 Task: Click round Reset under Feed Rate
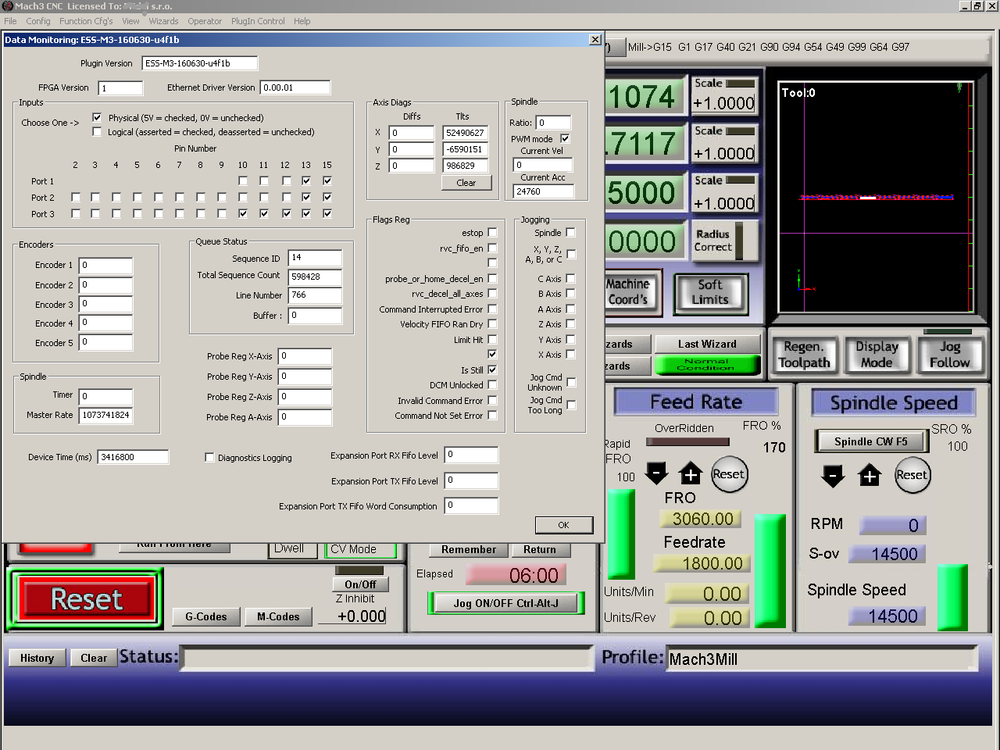coord(729,474)
